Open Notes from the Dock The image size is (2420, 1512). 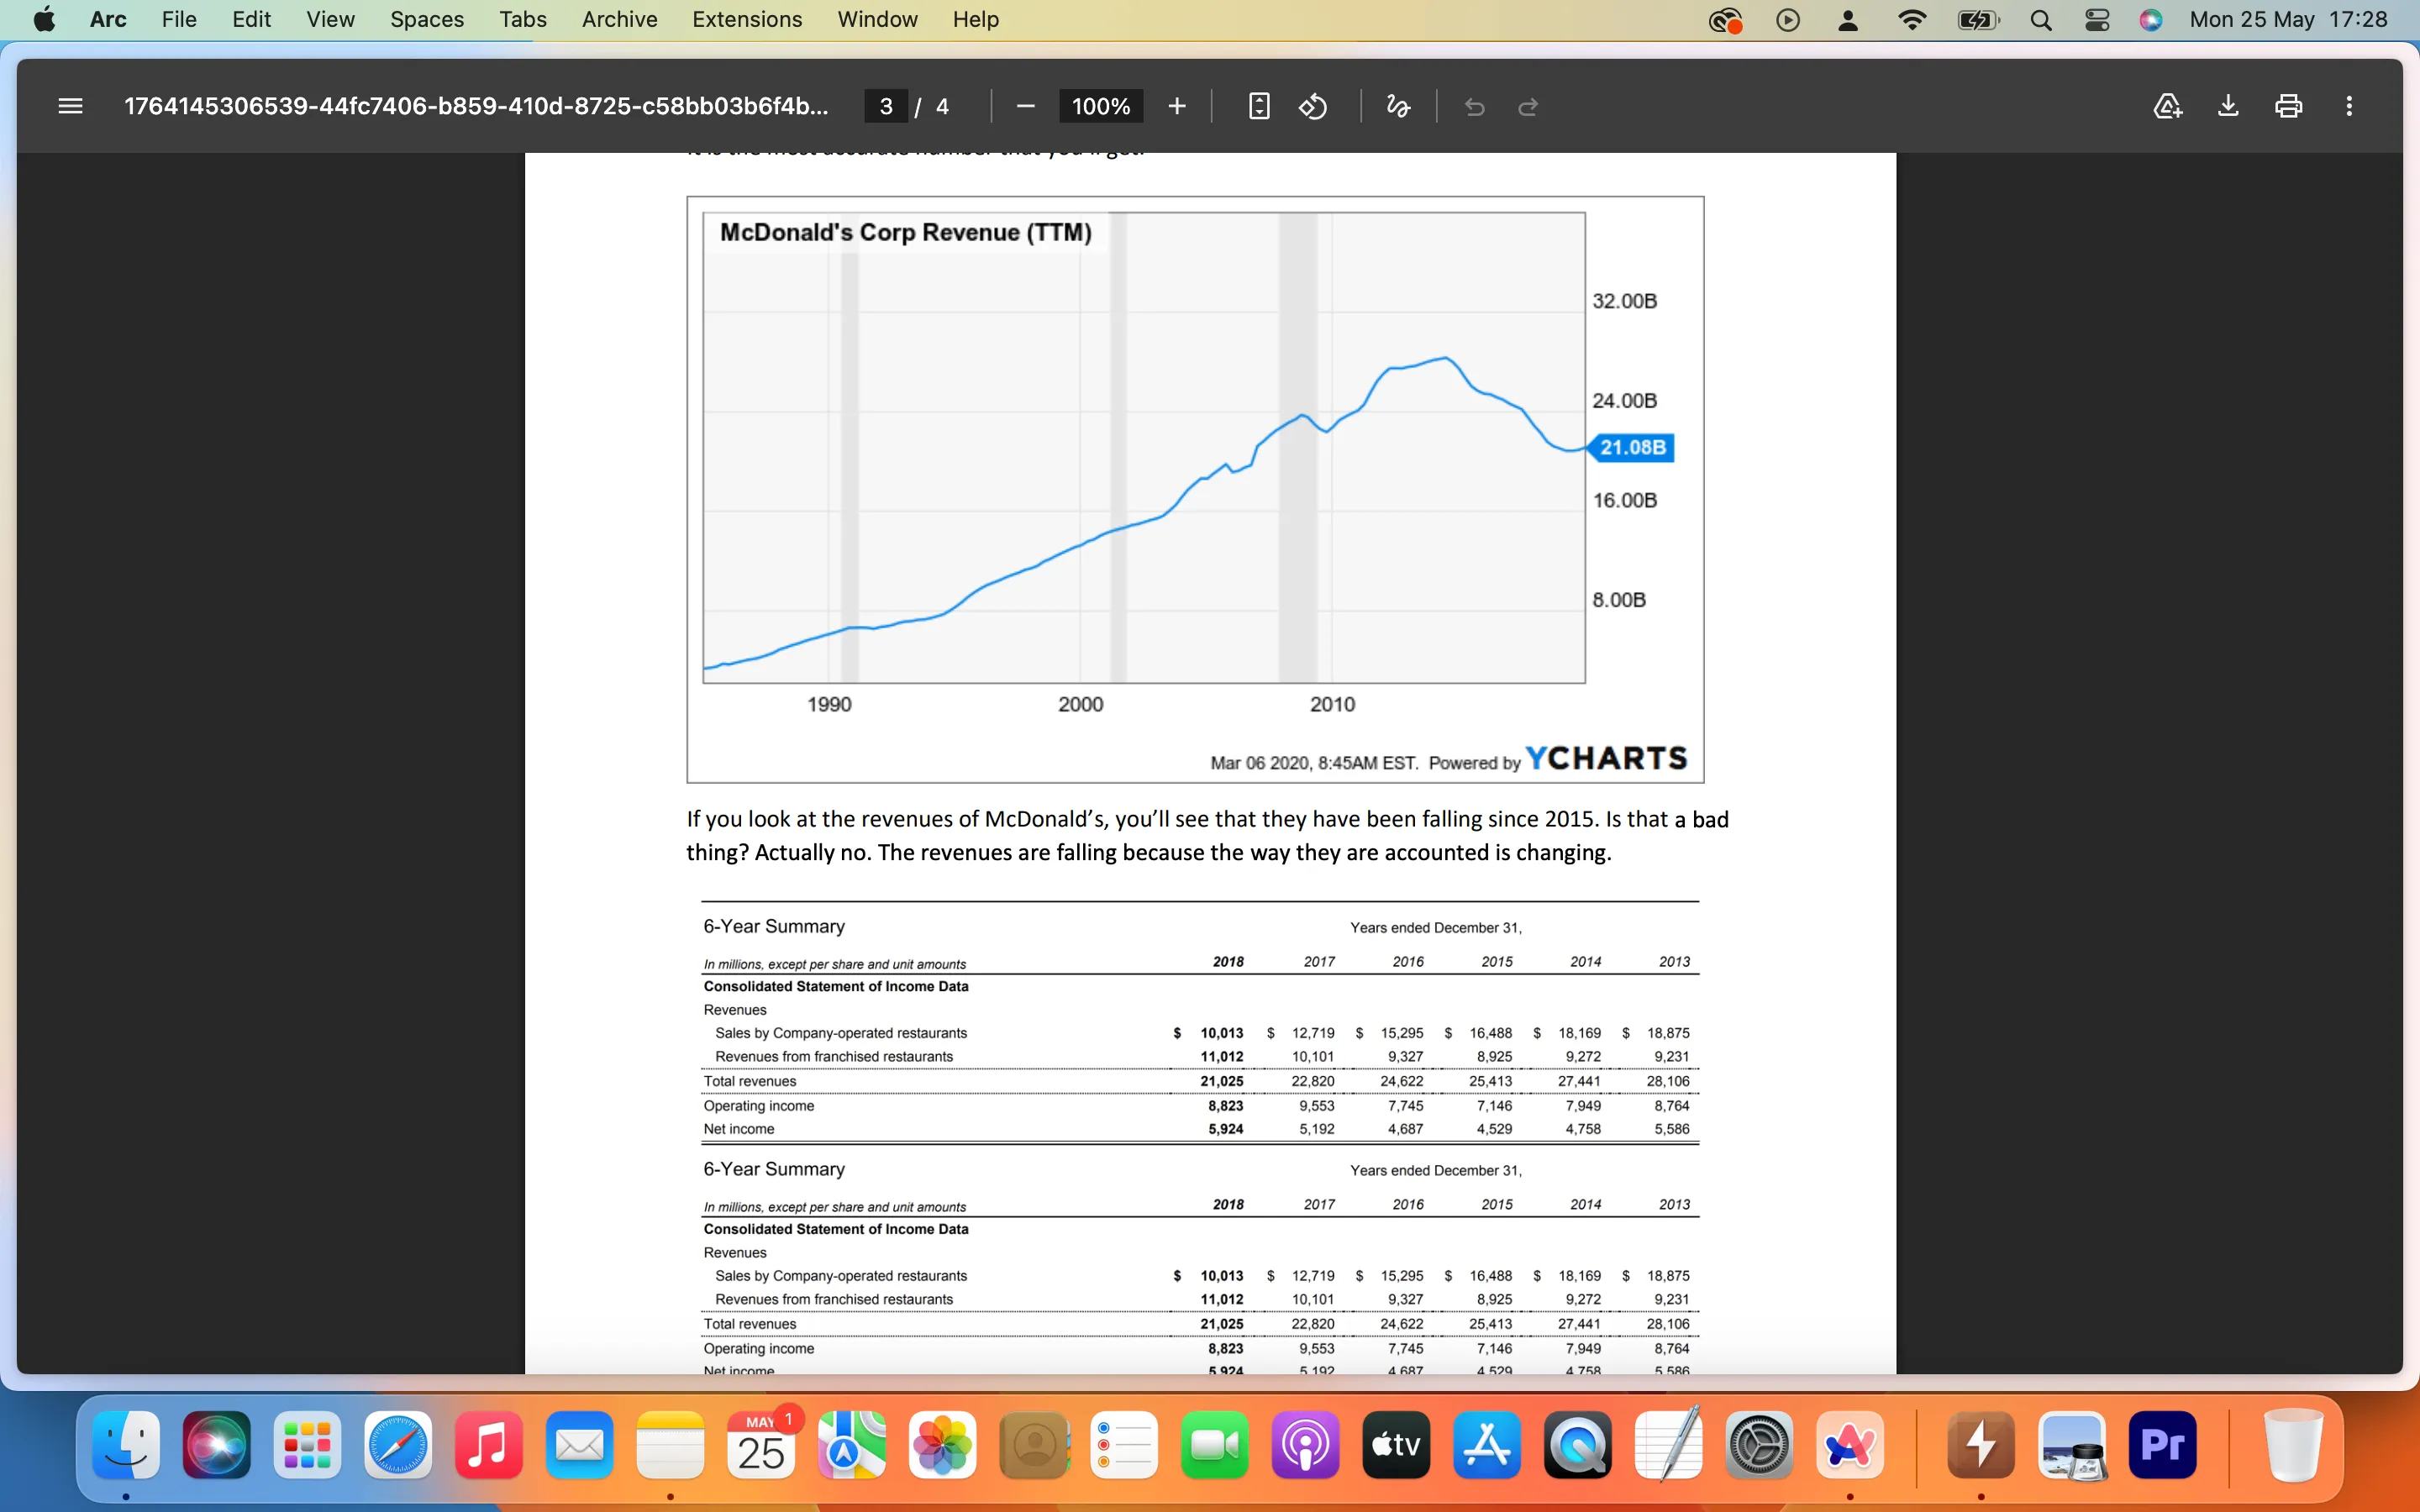point(670,1445)
